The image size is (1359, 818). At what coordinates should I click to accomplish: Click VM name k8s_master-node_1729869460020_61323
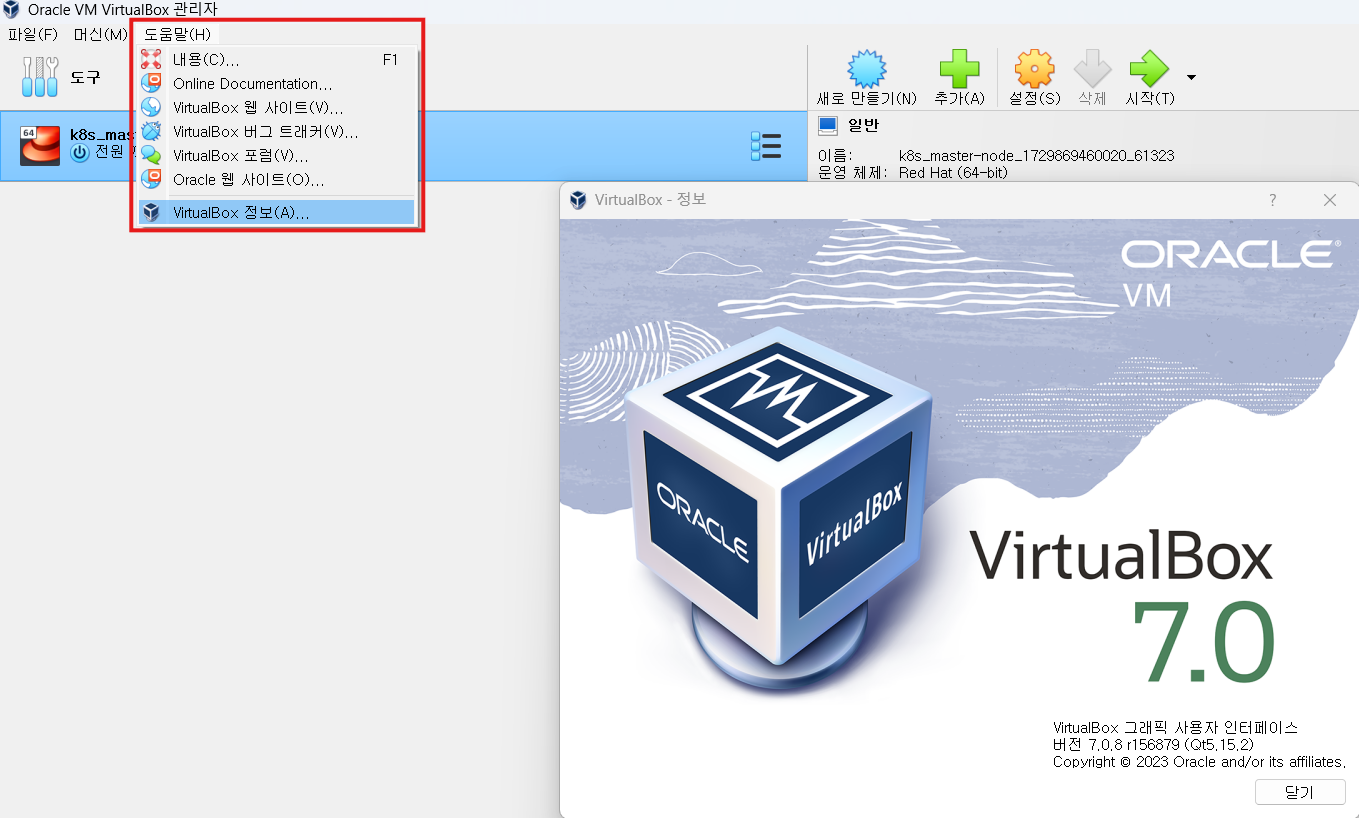1036,156
